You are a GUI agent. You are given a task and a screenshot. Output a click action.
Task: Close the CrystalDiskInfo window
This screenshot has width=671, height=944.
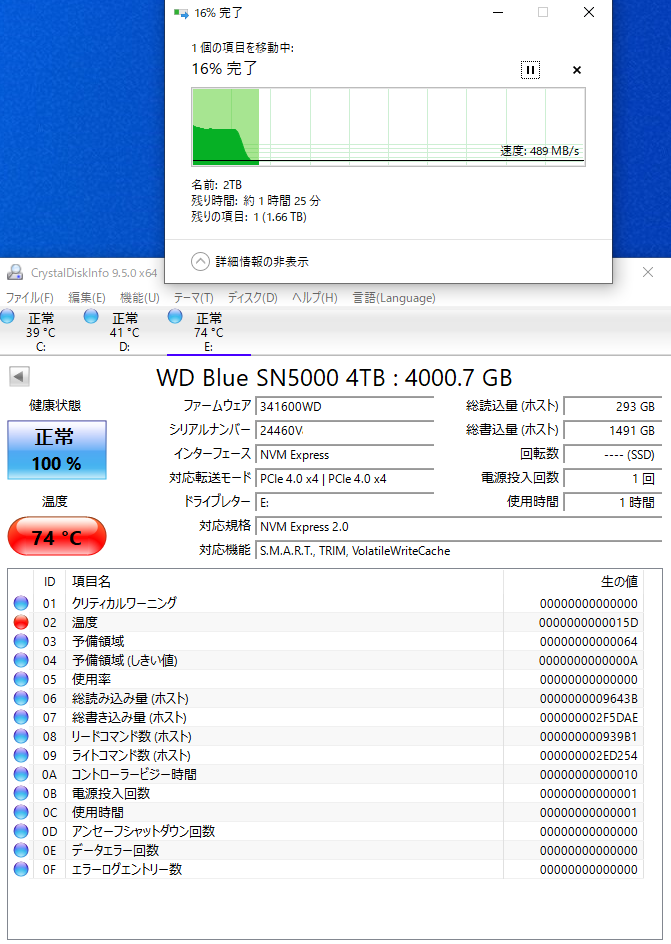[x=648, y=272]
